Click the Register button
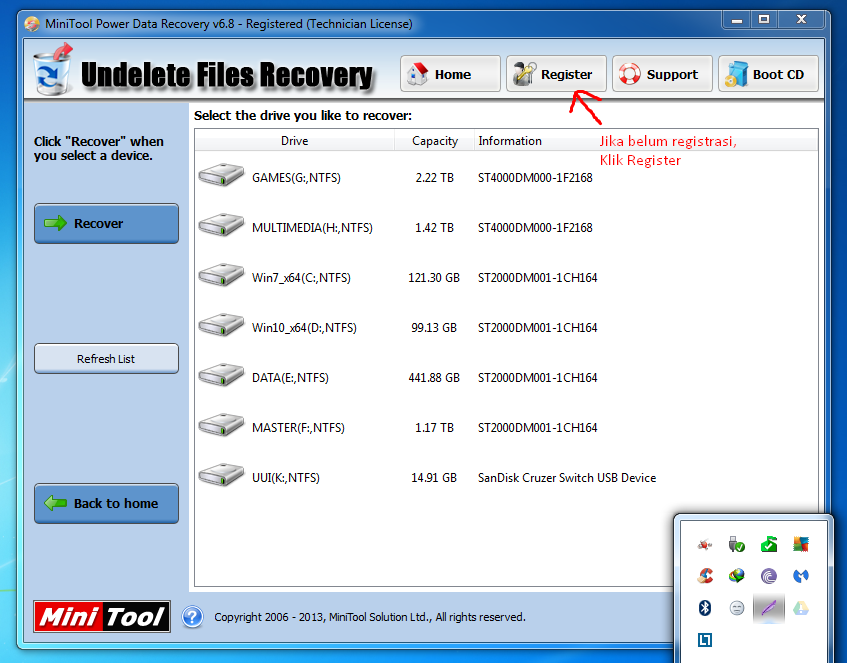This screenshot has height=663, width=847. [556, 74]
